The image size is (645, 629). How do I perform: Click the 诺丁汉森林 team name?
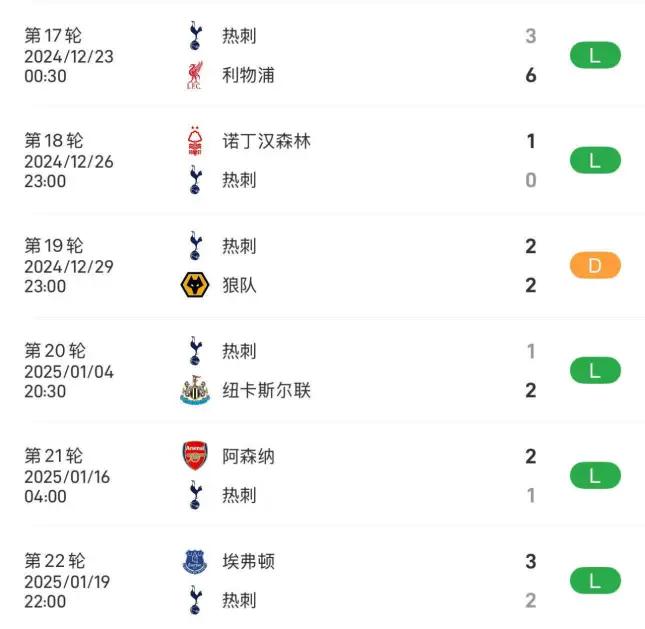pos(266,141)
